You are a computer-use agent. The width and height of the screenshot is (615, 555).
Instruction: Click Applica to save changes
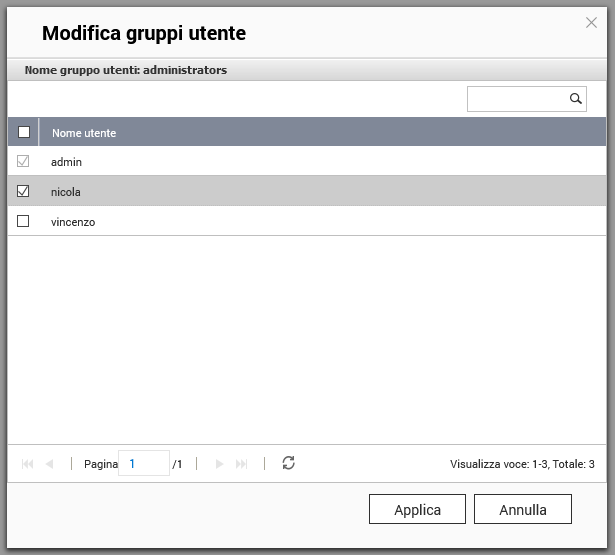pos(417,509)
